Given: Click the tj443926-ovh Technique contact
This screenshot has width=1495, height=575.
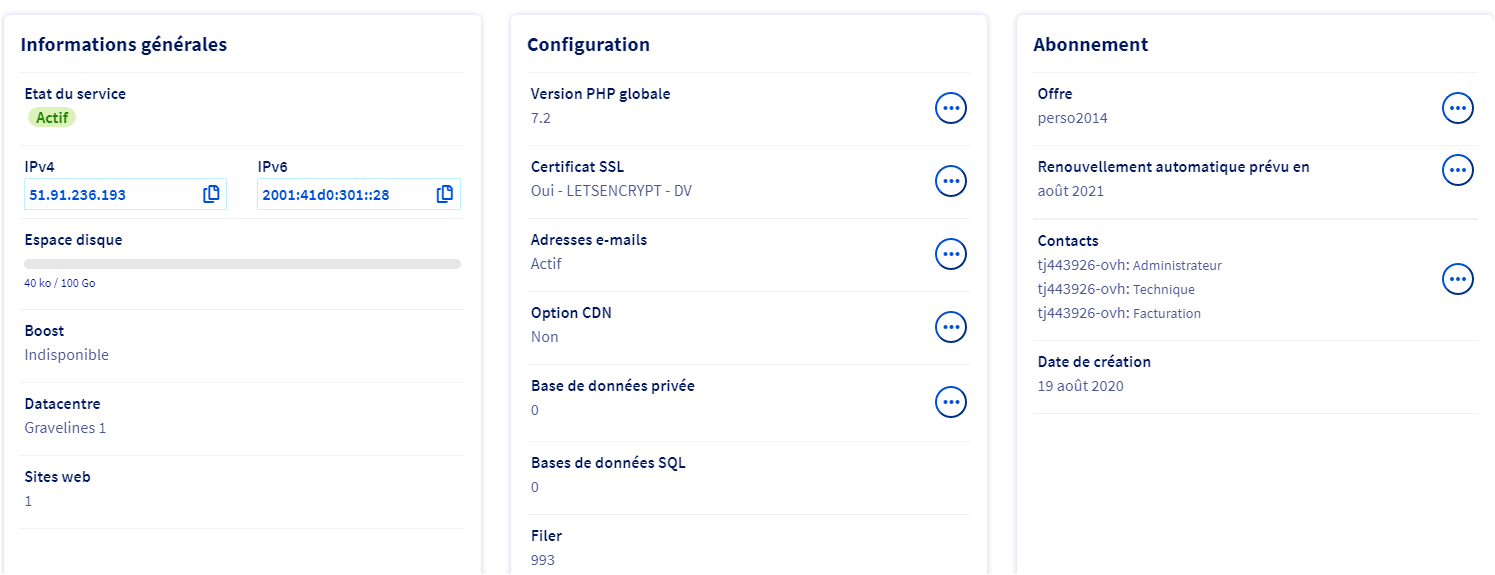Looking at the screenshot, I should coord(1116,290).
